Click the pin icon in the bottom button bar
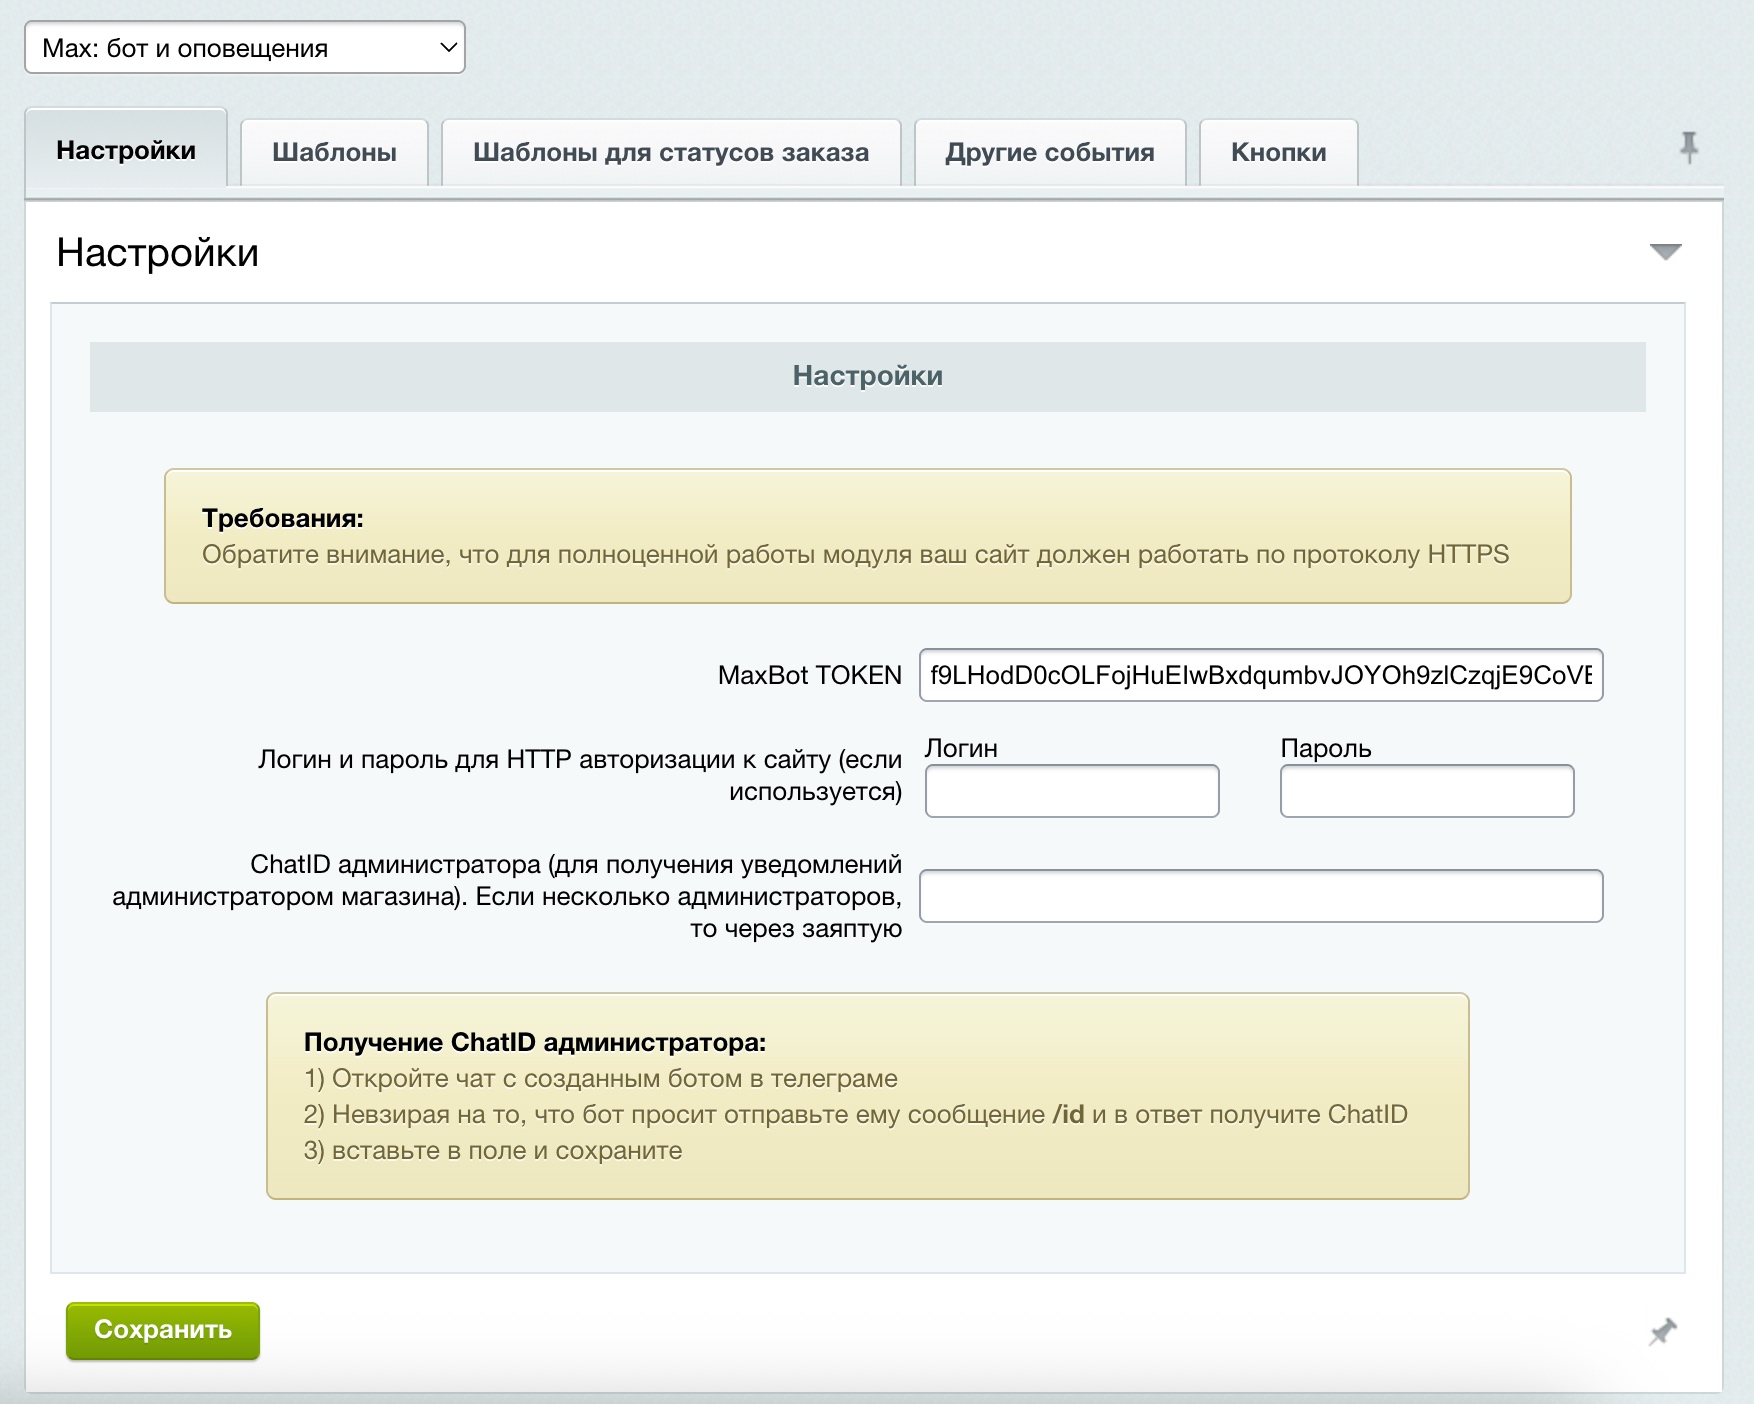1754x1404 pixels. (x=1662, y=1331)
